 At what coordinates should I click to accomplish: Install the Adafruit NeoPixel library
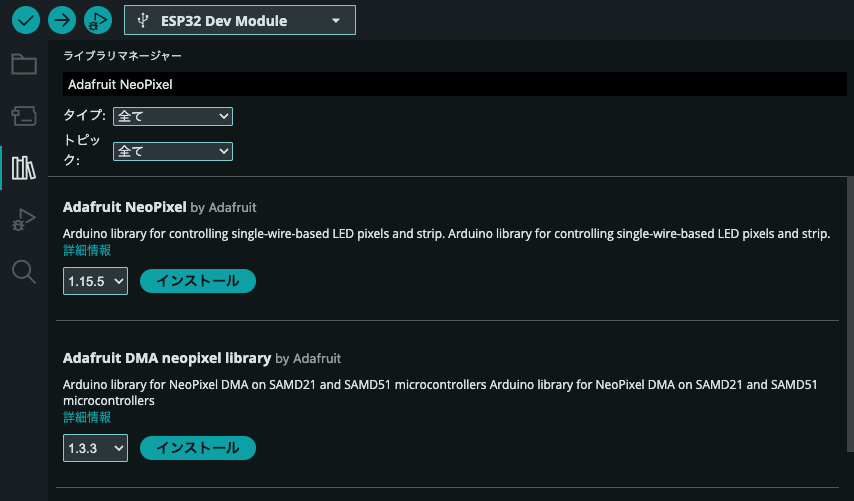click(198, 281)
